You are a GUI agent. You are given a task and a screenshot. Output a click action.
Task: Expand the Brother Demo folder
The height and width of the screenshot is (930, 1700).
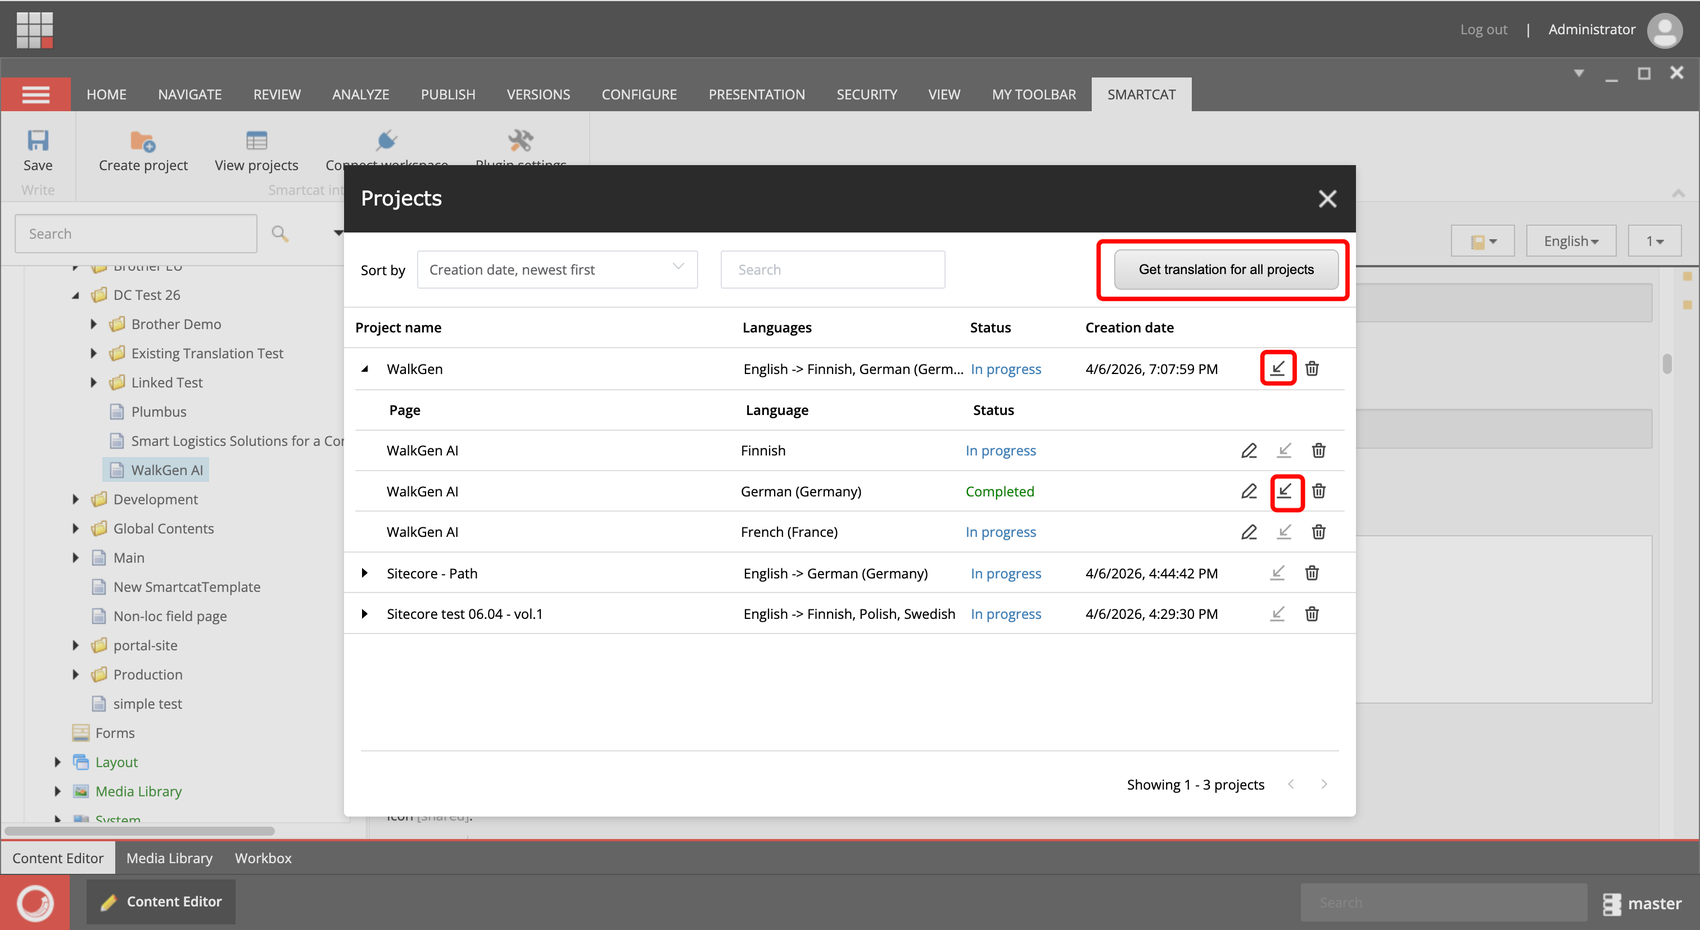tap(94, 324)
